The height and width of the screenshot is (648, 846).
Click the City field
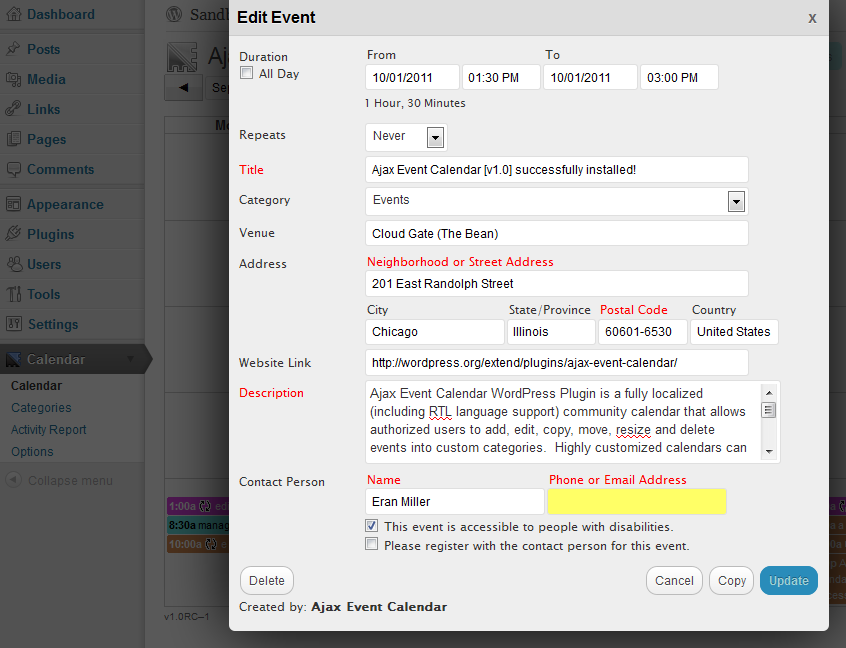coord(435,331)
